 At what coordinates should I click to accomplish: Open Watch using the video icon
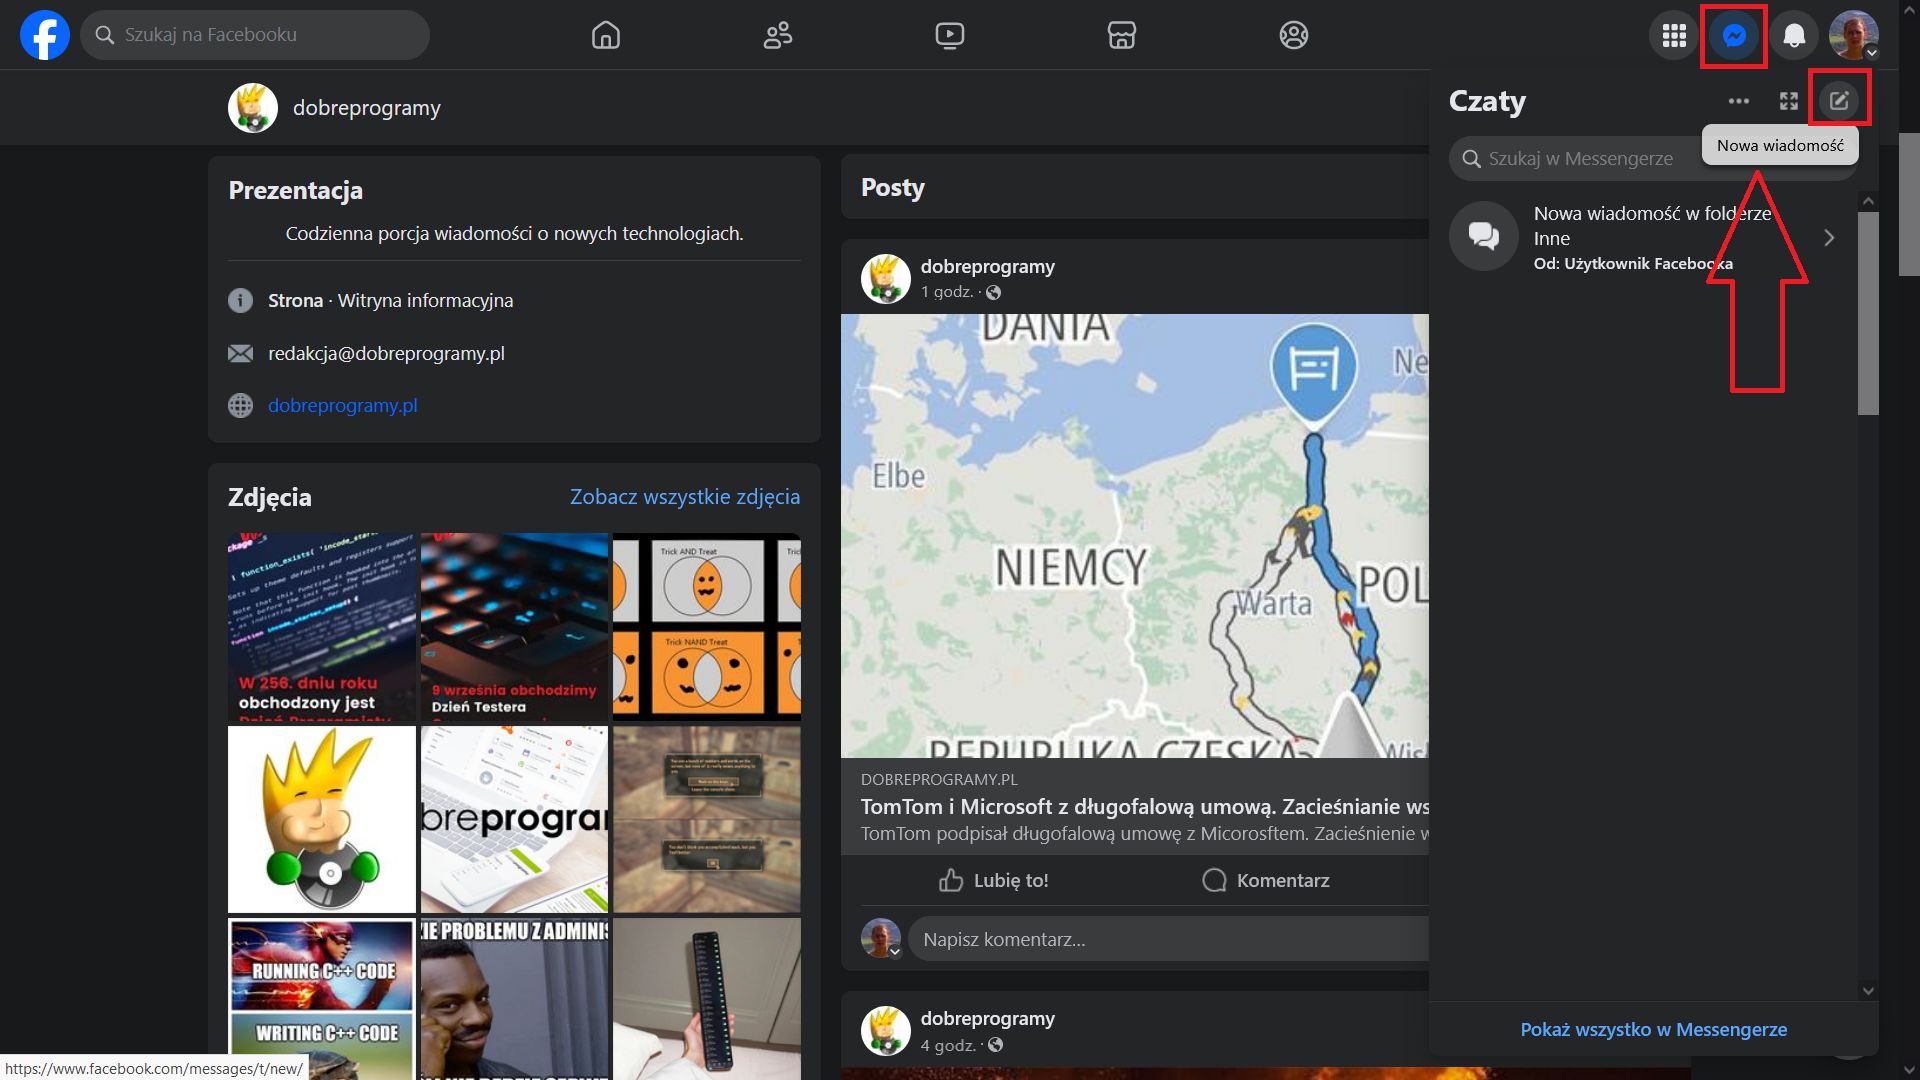tap(950, 34)
